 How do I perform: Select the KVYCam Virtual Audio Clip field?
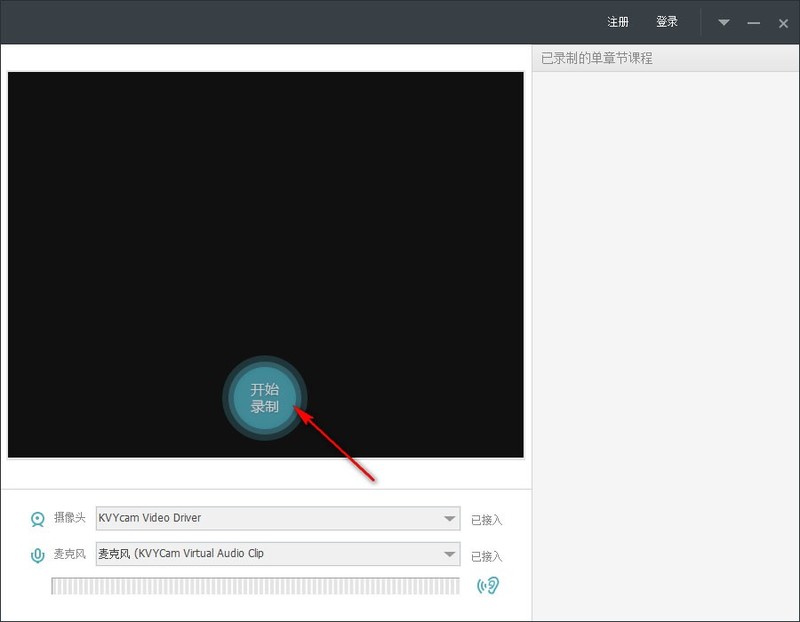tap(278, 554)
